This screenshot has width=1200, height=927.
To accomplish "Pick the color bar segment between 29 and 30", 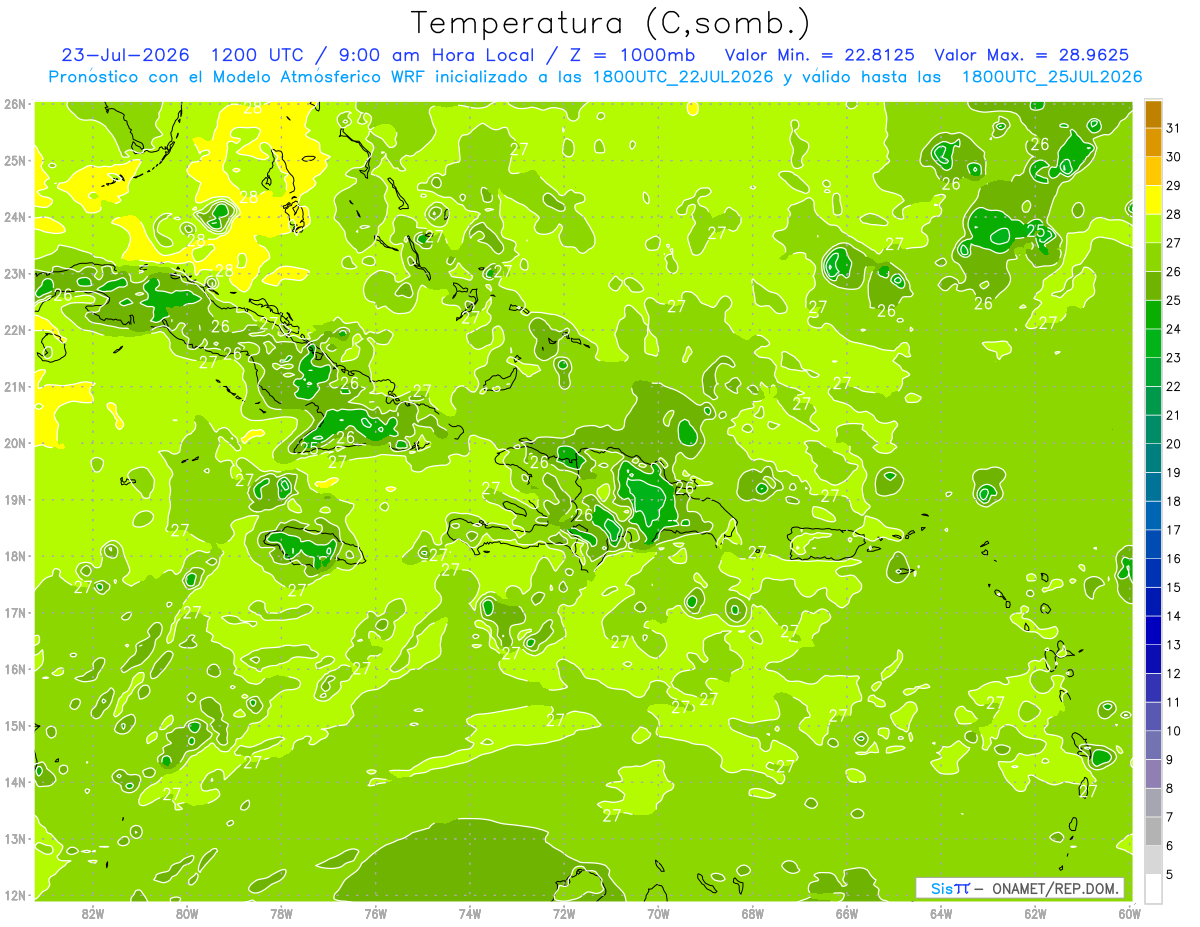I will click(x=1153, y=171).
